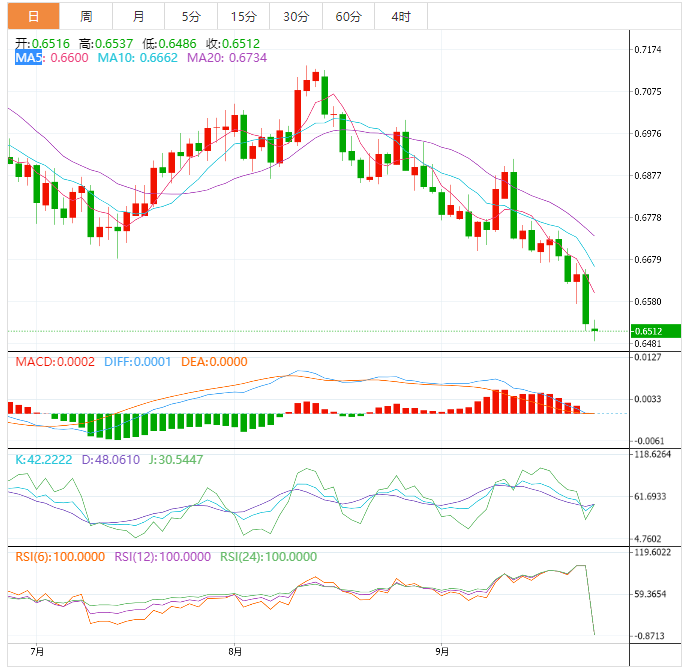The image size is (690, 672).
Task: Click the 9月 date marker on time axis
Action: [441, 651]
